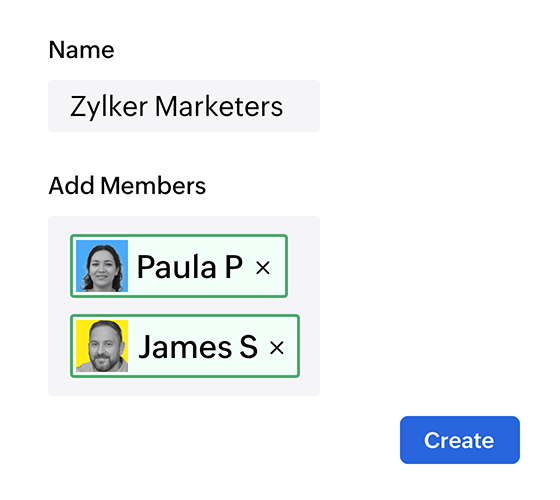This screenshot has height=500, width=560.
Task: Click the blue background of Paula's avatar
Action: click(81, 250)
